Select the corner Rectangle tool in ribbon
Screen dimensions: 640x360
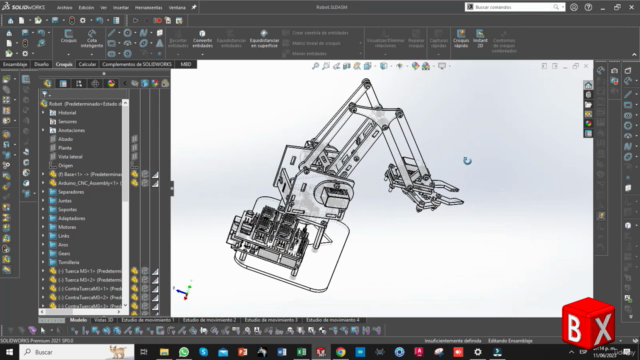point(111,43)
